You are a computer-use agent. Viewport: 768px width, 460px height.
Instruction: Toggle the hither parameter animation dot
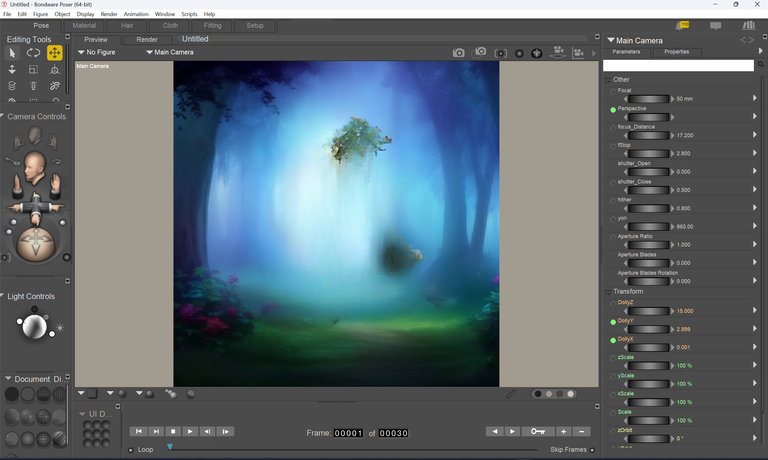(x=613, y=201)
